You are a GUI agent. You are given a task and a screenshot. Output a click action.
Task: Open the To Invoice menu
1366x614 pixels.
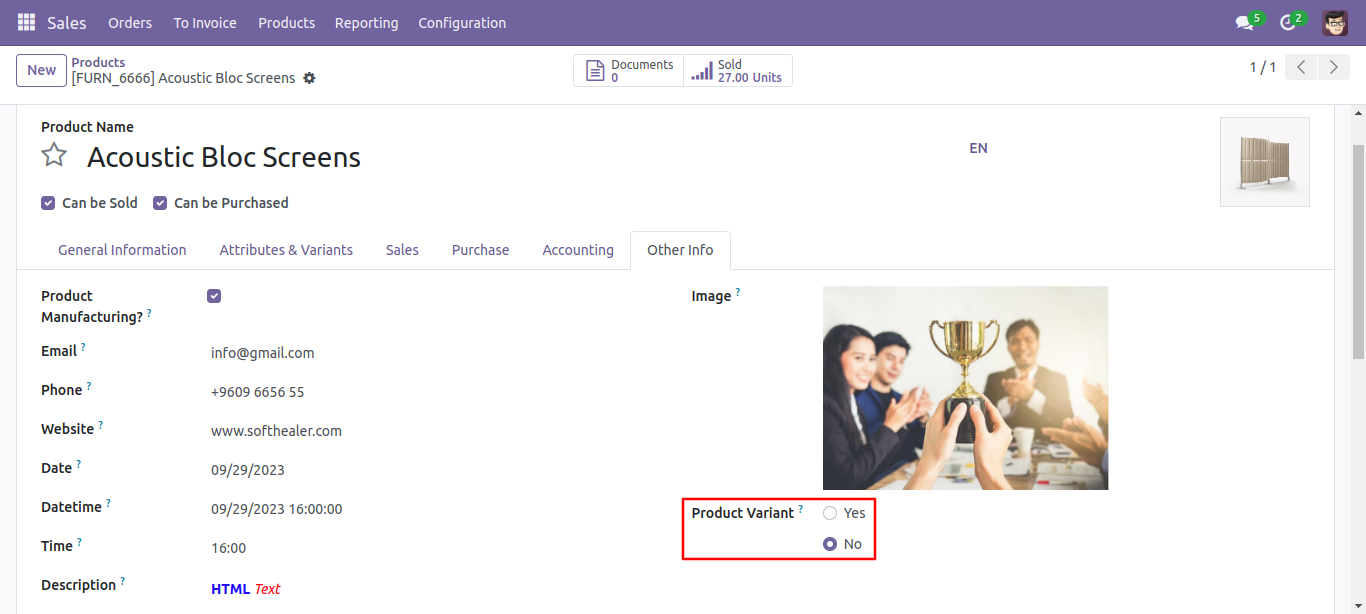coord(205,22)
